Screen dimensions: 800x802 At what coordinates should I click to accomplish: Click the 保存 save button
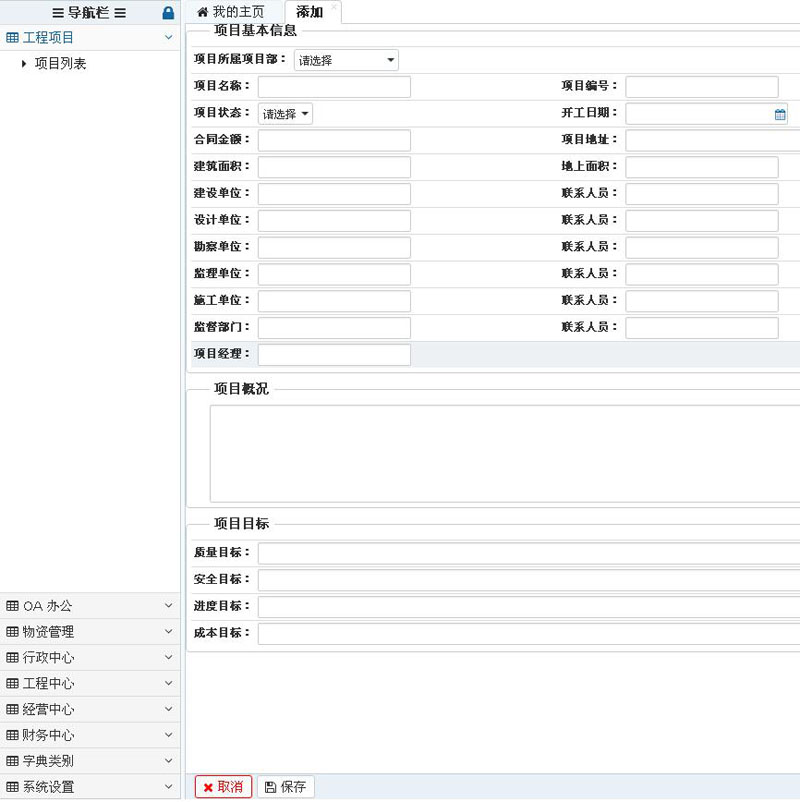coord(286,787)
